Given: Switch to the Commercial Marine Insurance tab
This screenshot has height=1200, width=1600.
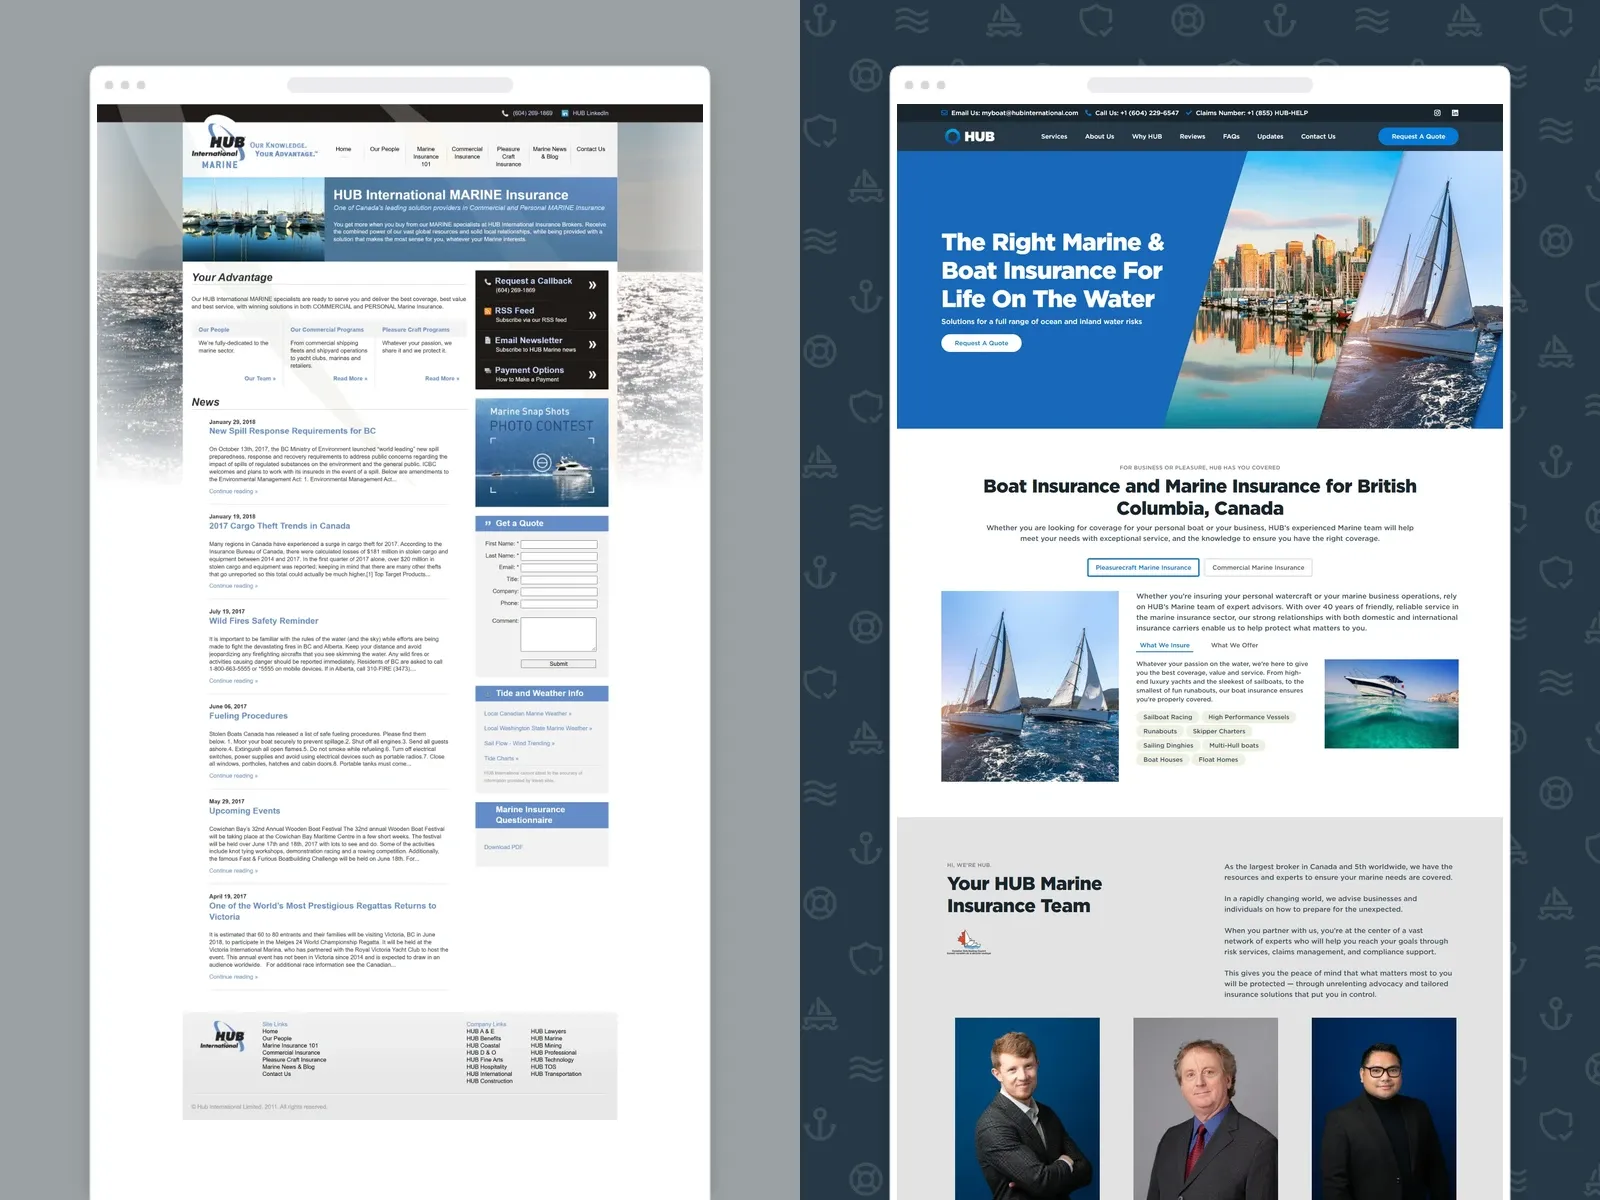Looking at the screenshot, I should [x=1258, y=567].
